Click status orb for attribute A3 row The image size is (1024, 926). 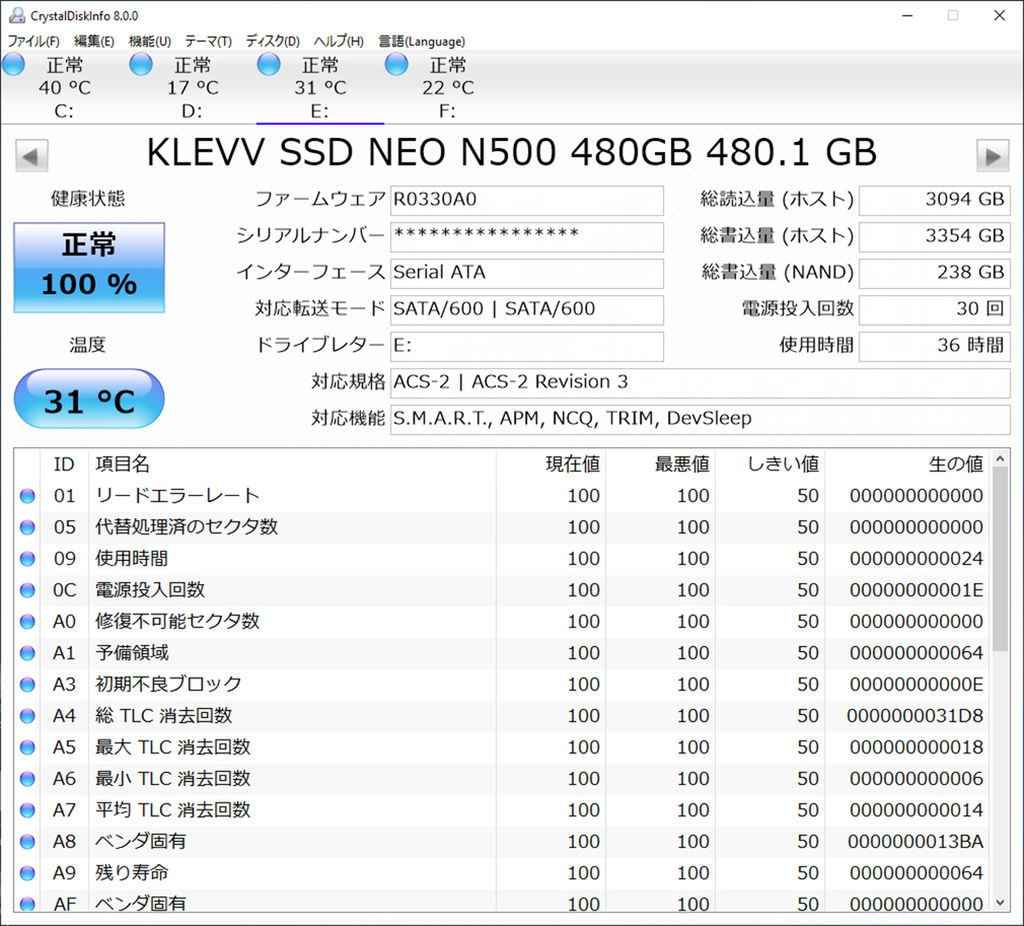[x=27, y=684]
